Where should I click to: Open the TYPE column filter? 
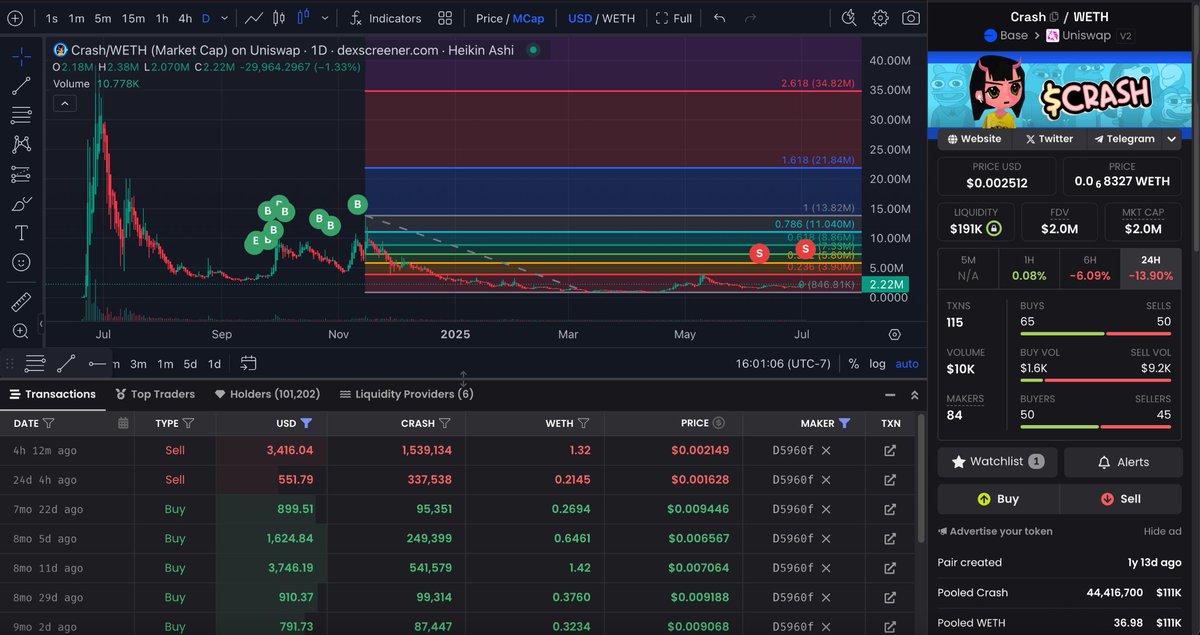188,423
